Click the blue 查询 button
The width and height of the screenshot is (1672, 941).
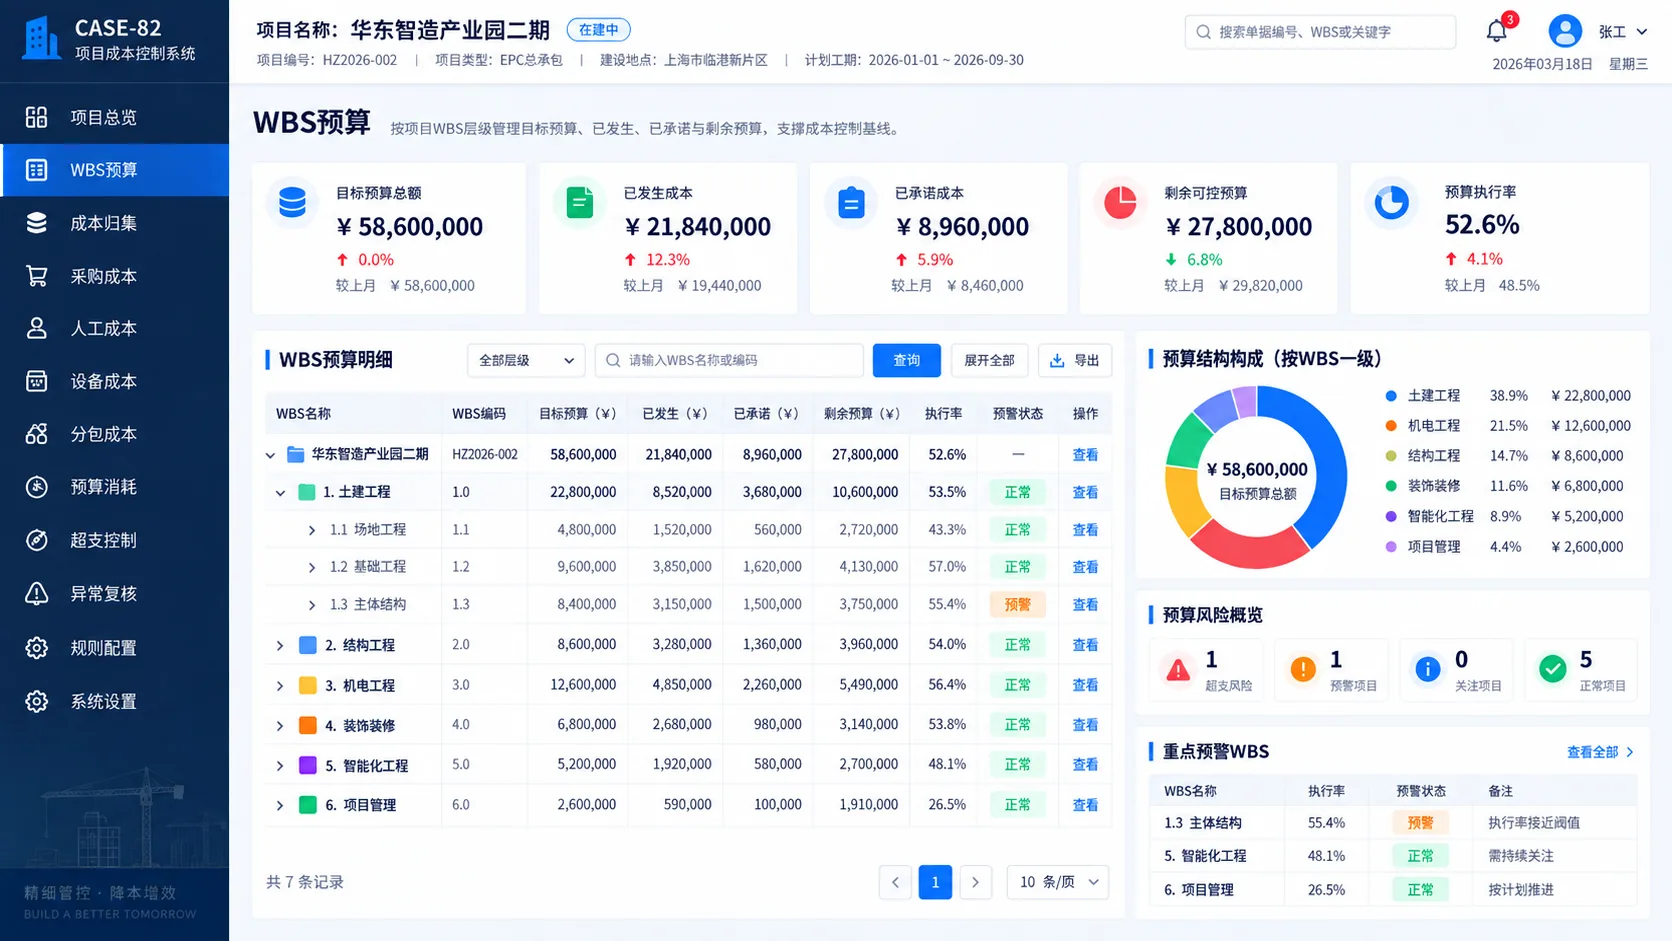(907, 360)
